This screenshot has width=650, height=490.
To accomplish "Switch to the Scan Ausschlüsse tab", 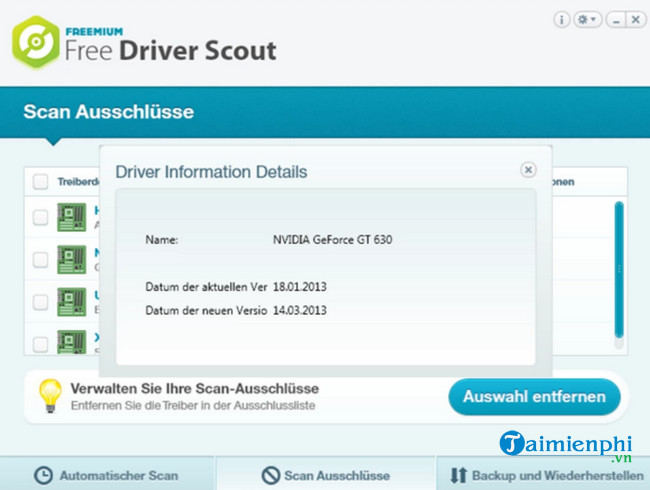I will [325, 474].
